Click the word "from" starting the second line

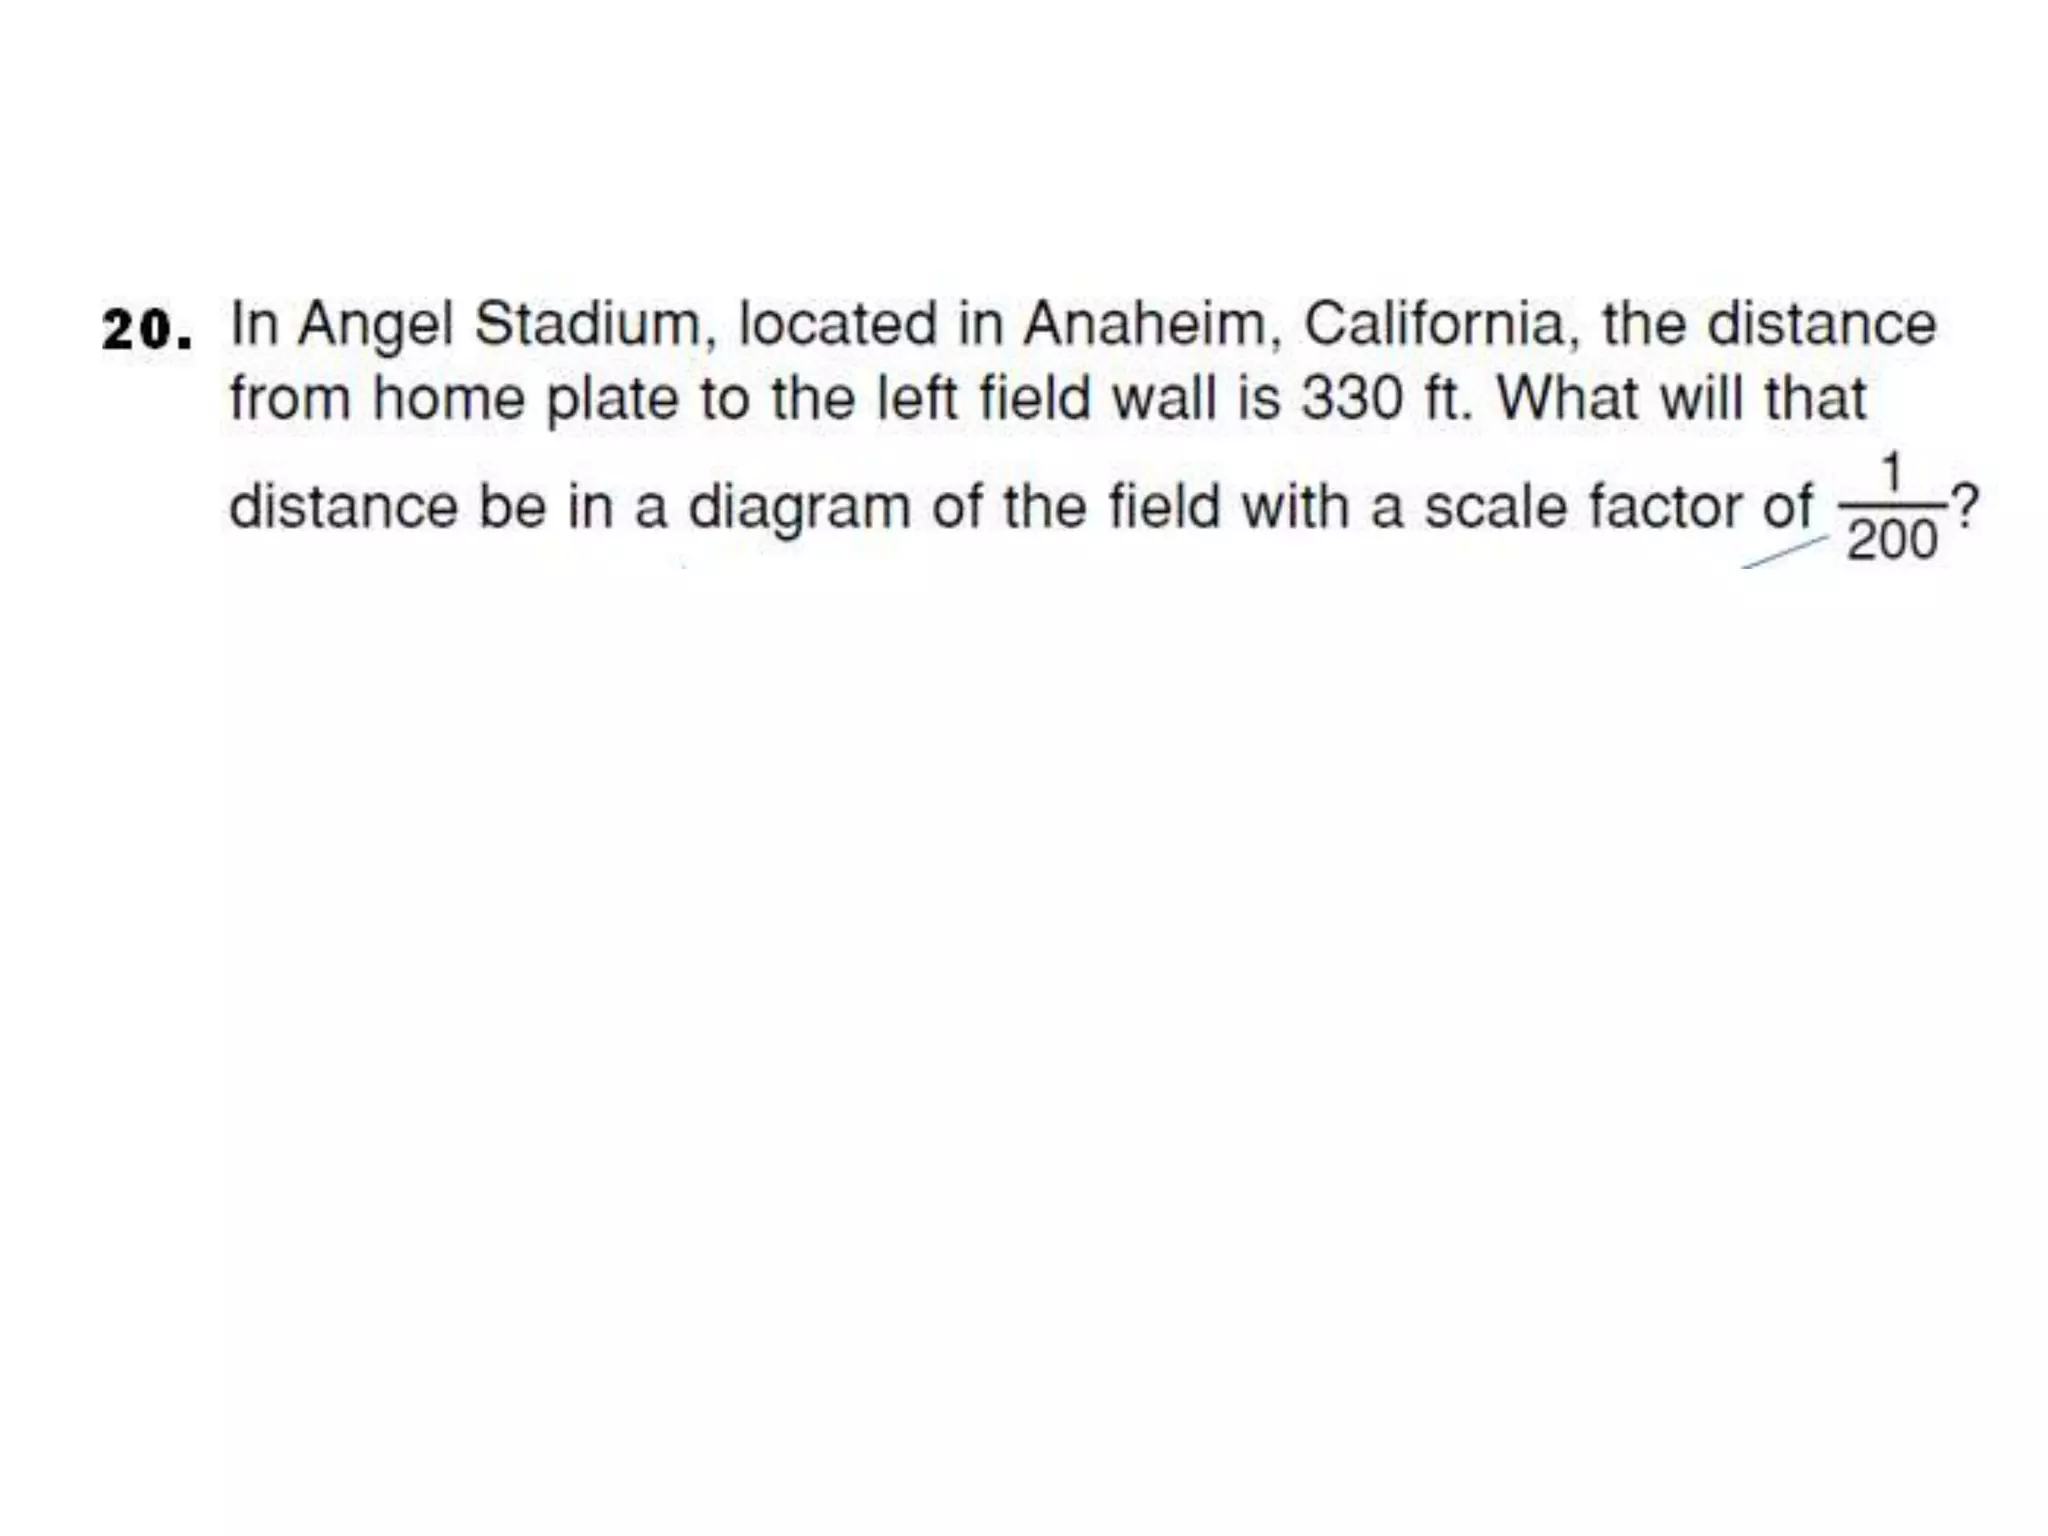tap(290, 397)
